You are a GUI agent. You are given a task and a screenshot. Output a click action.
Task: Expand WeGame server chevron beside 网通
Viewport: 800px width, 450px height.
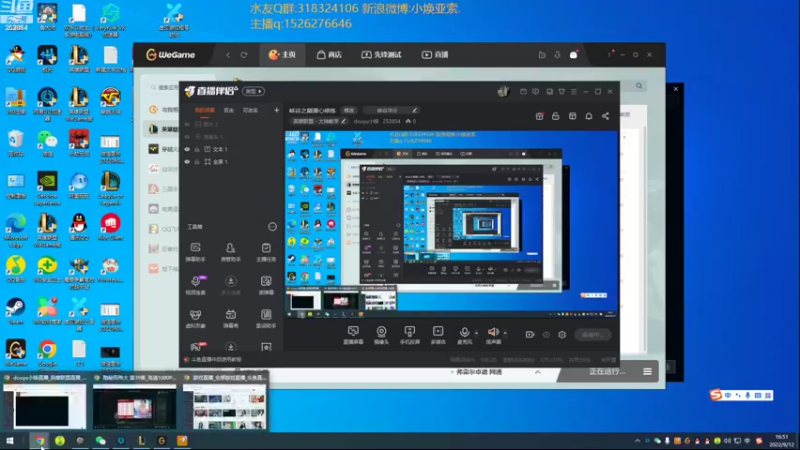pos(538,372)
